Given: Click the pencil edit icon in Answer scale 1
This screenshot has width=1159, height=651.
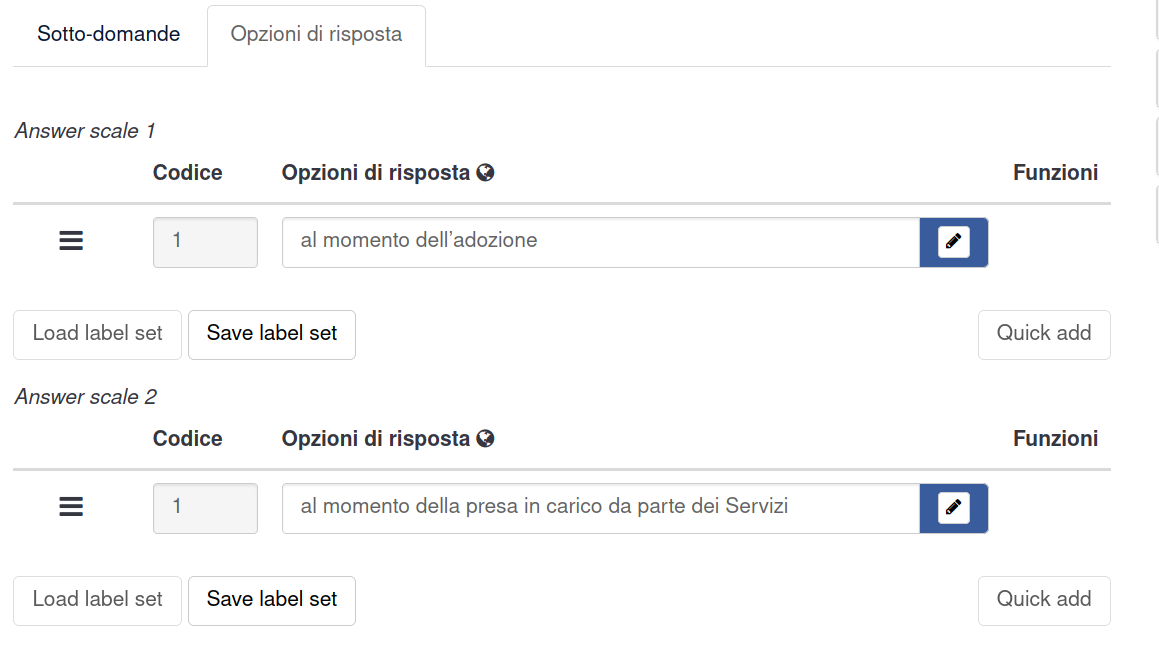Looking at the screenshot, I should (954, 242).
